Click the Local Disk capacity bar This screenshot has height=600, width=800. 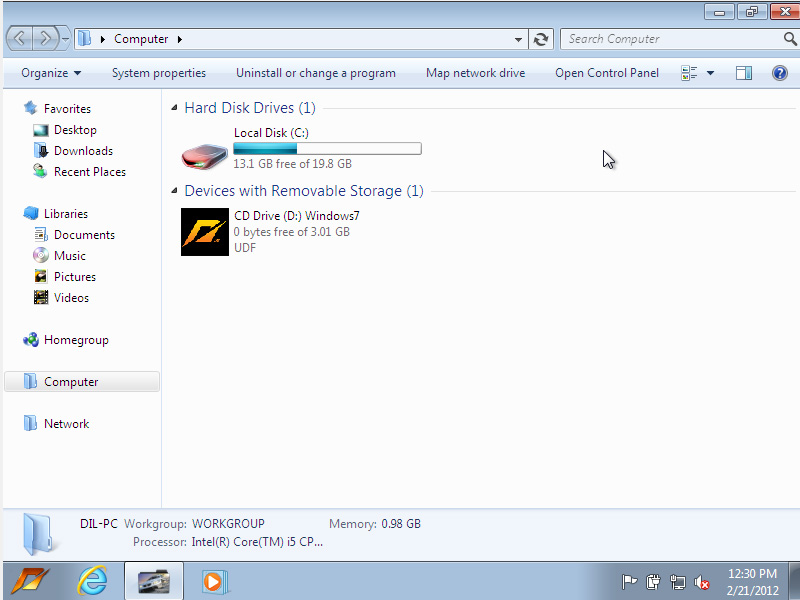click(327, 149)
